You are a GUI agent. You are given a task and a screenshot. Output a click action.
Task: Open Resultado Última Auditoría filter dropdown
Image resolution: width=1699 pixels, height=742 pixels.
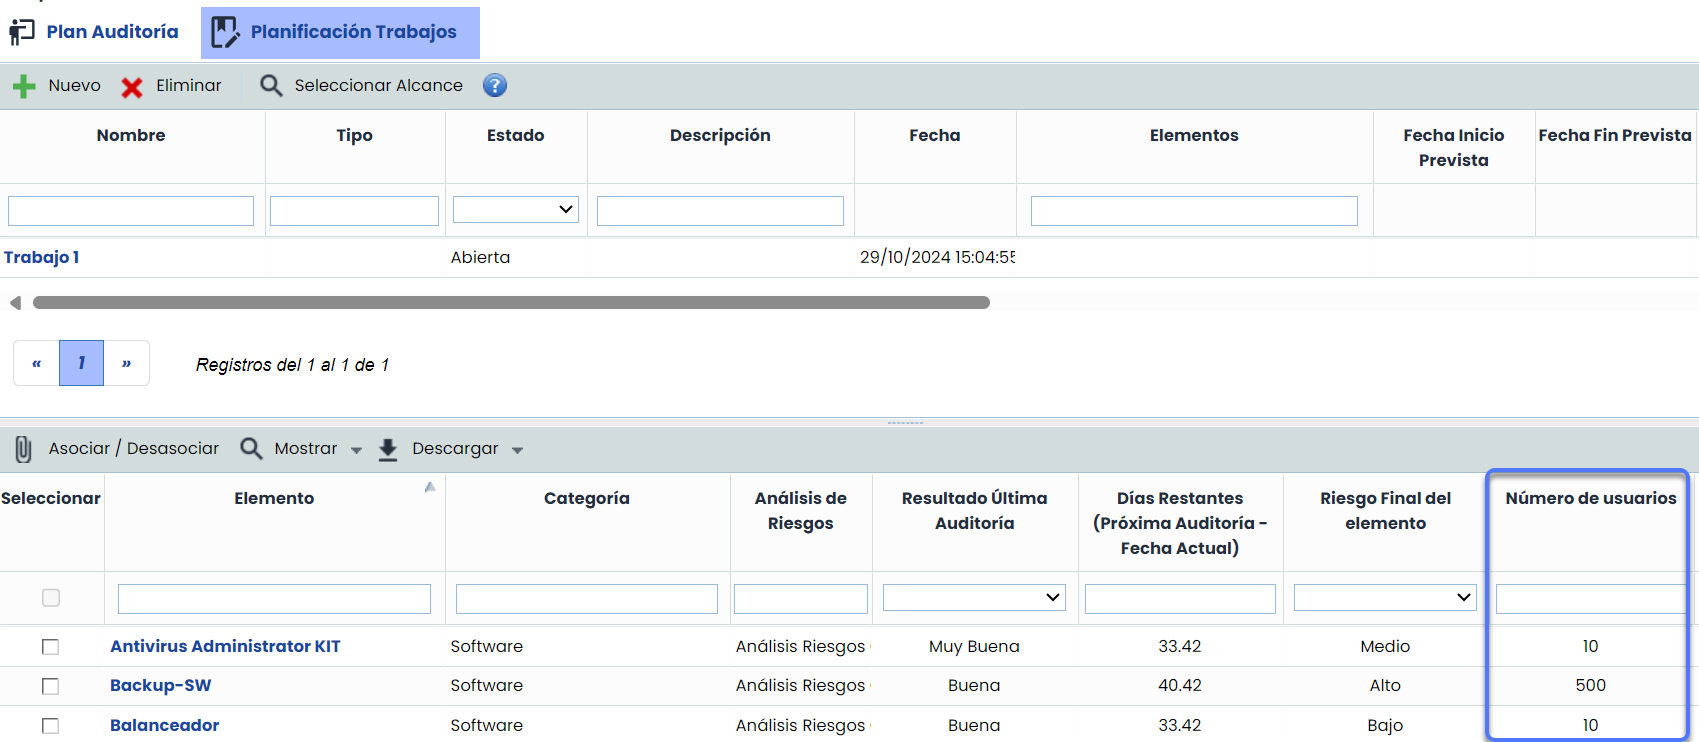click(974, 598)
